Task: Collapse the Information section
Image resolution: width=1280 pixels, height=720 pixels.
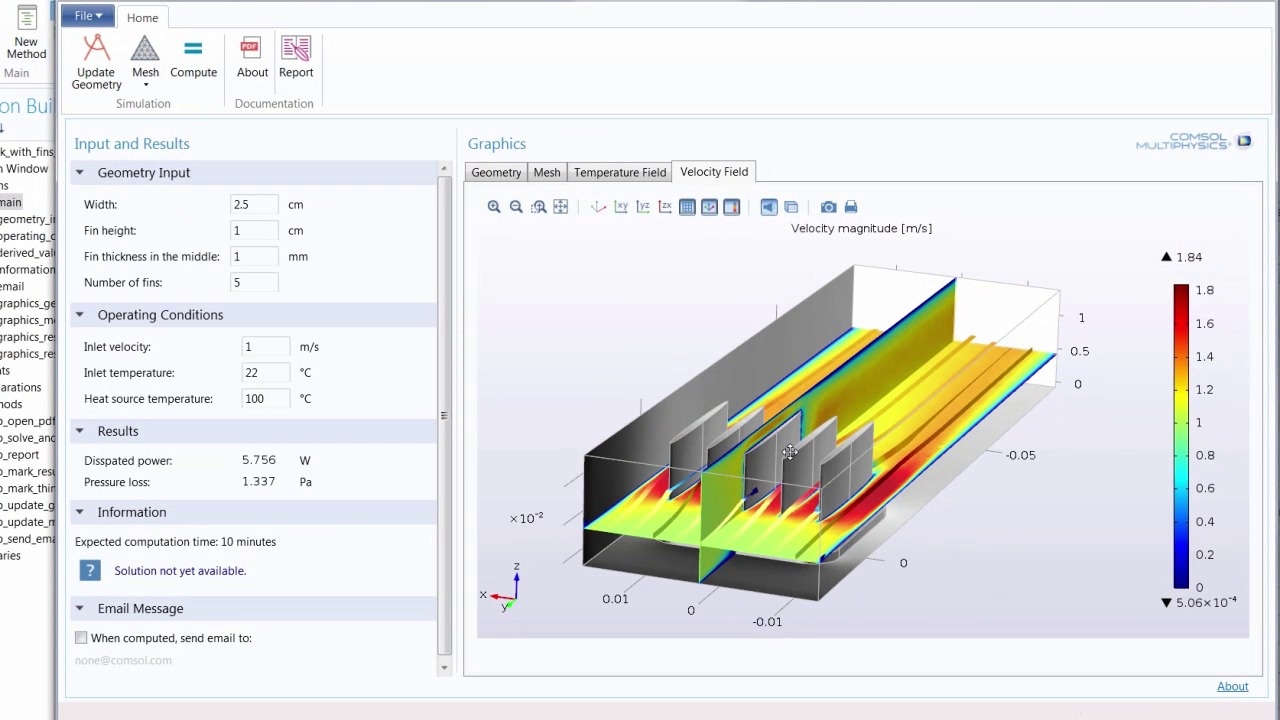Action: click(x=79, y=512)
